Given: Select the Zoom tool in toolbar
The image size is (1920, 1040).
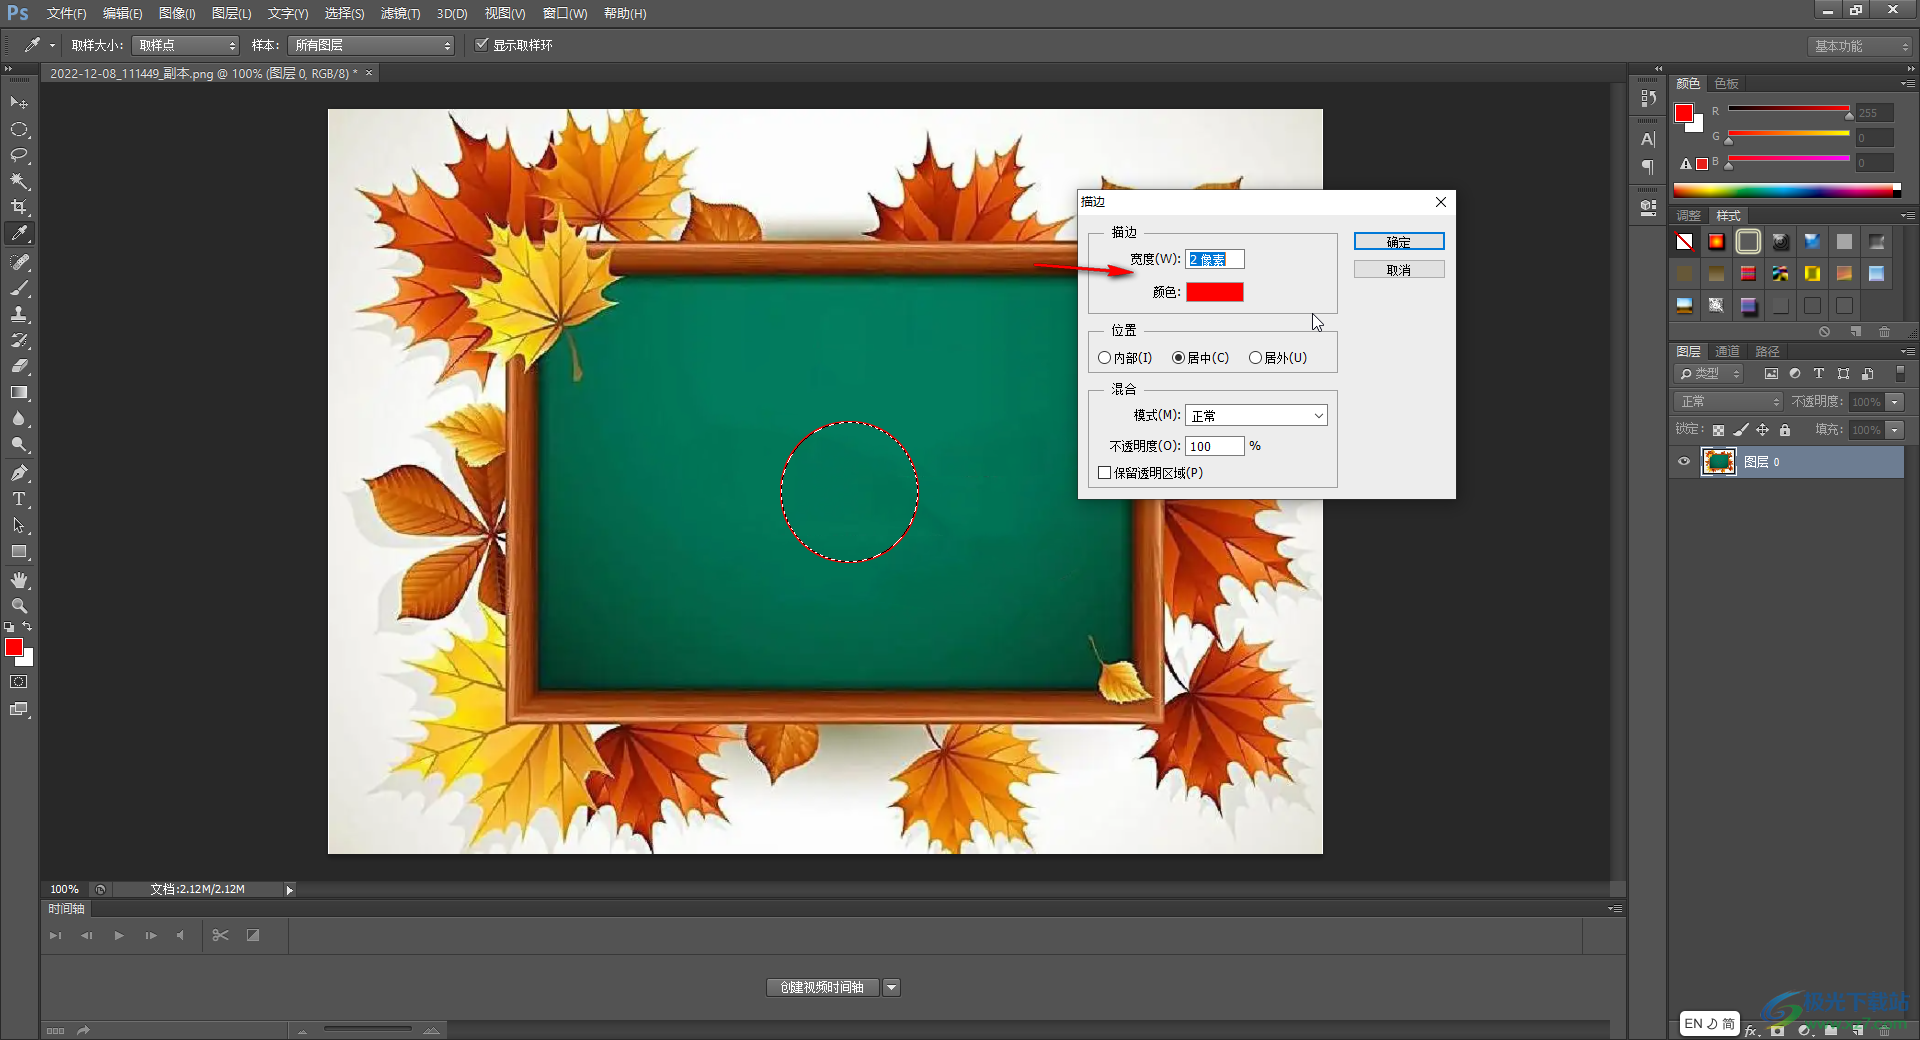Looking at the screenshot, I should pyautogui.click(x=19, y=606).
